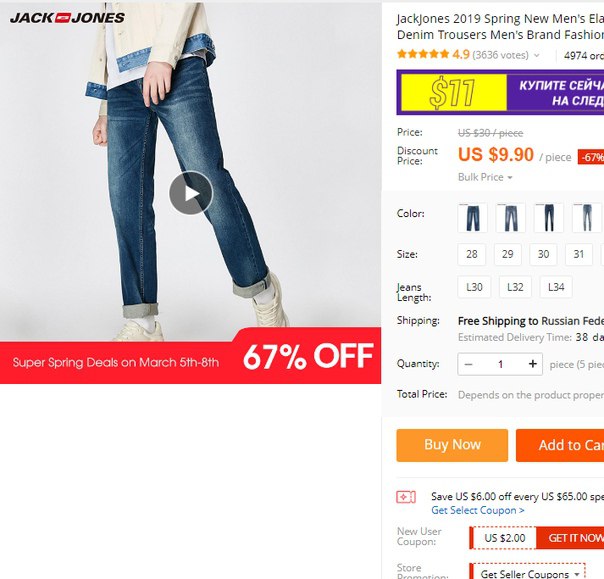Select size 30

(x=543, y=254)
